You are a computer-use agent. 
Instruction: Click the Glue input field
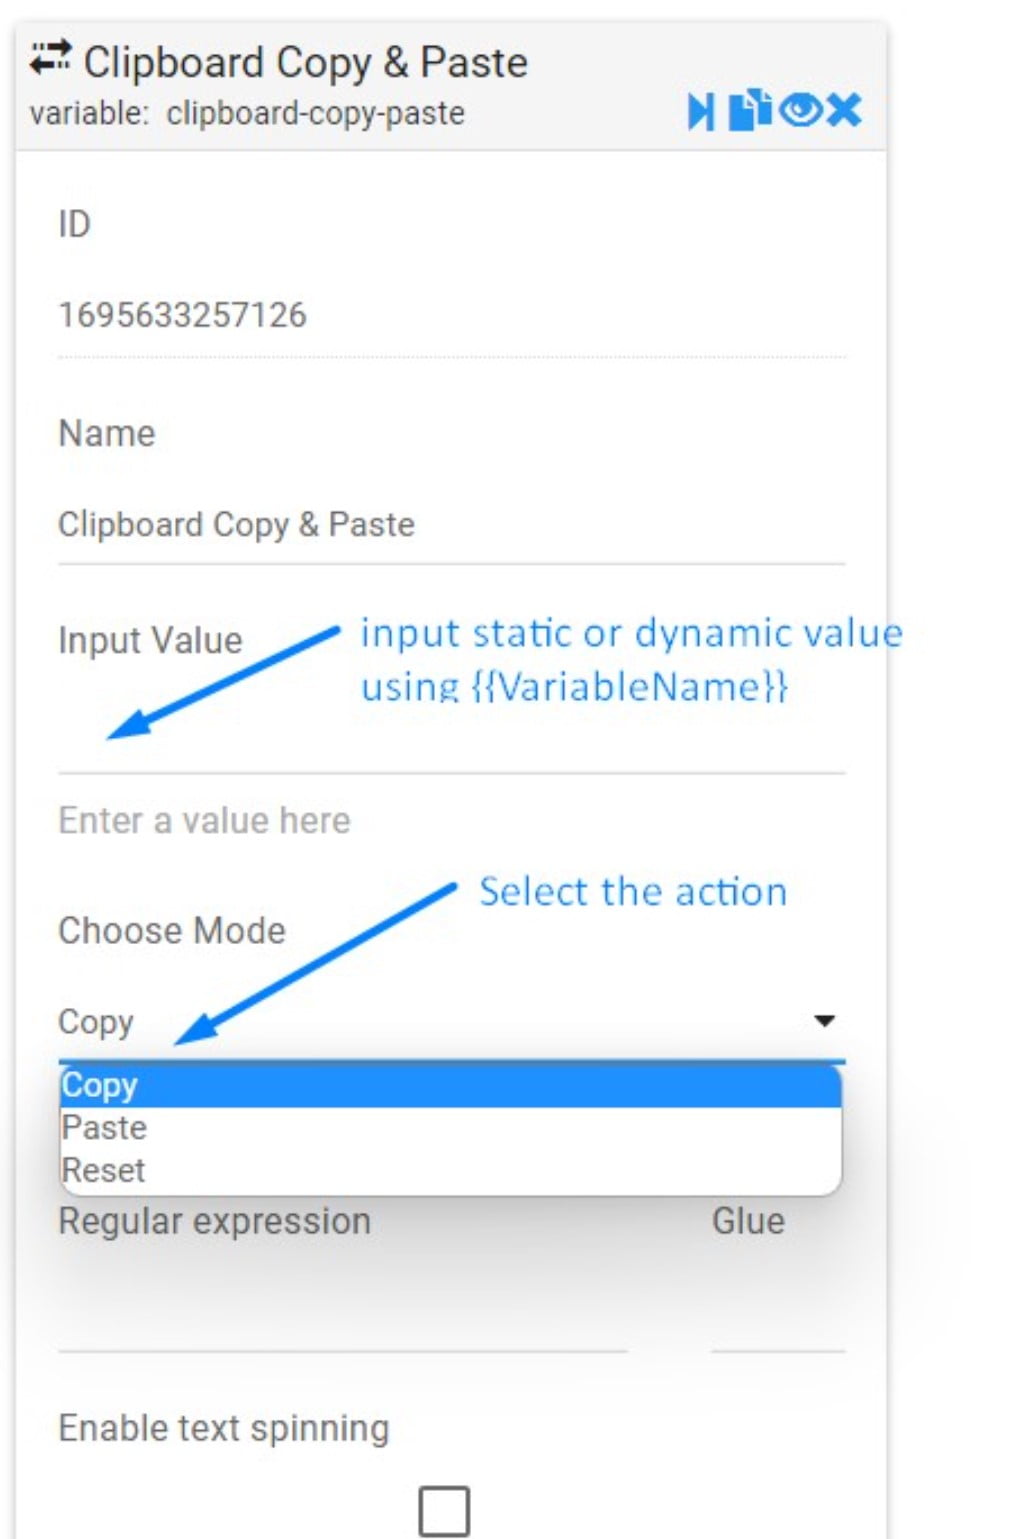point(777,1320)
